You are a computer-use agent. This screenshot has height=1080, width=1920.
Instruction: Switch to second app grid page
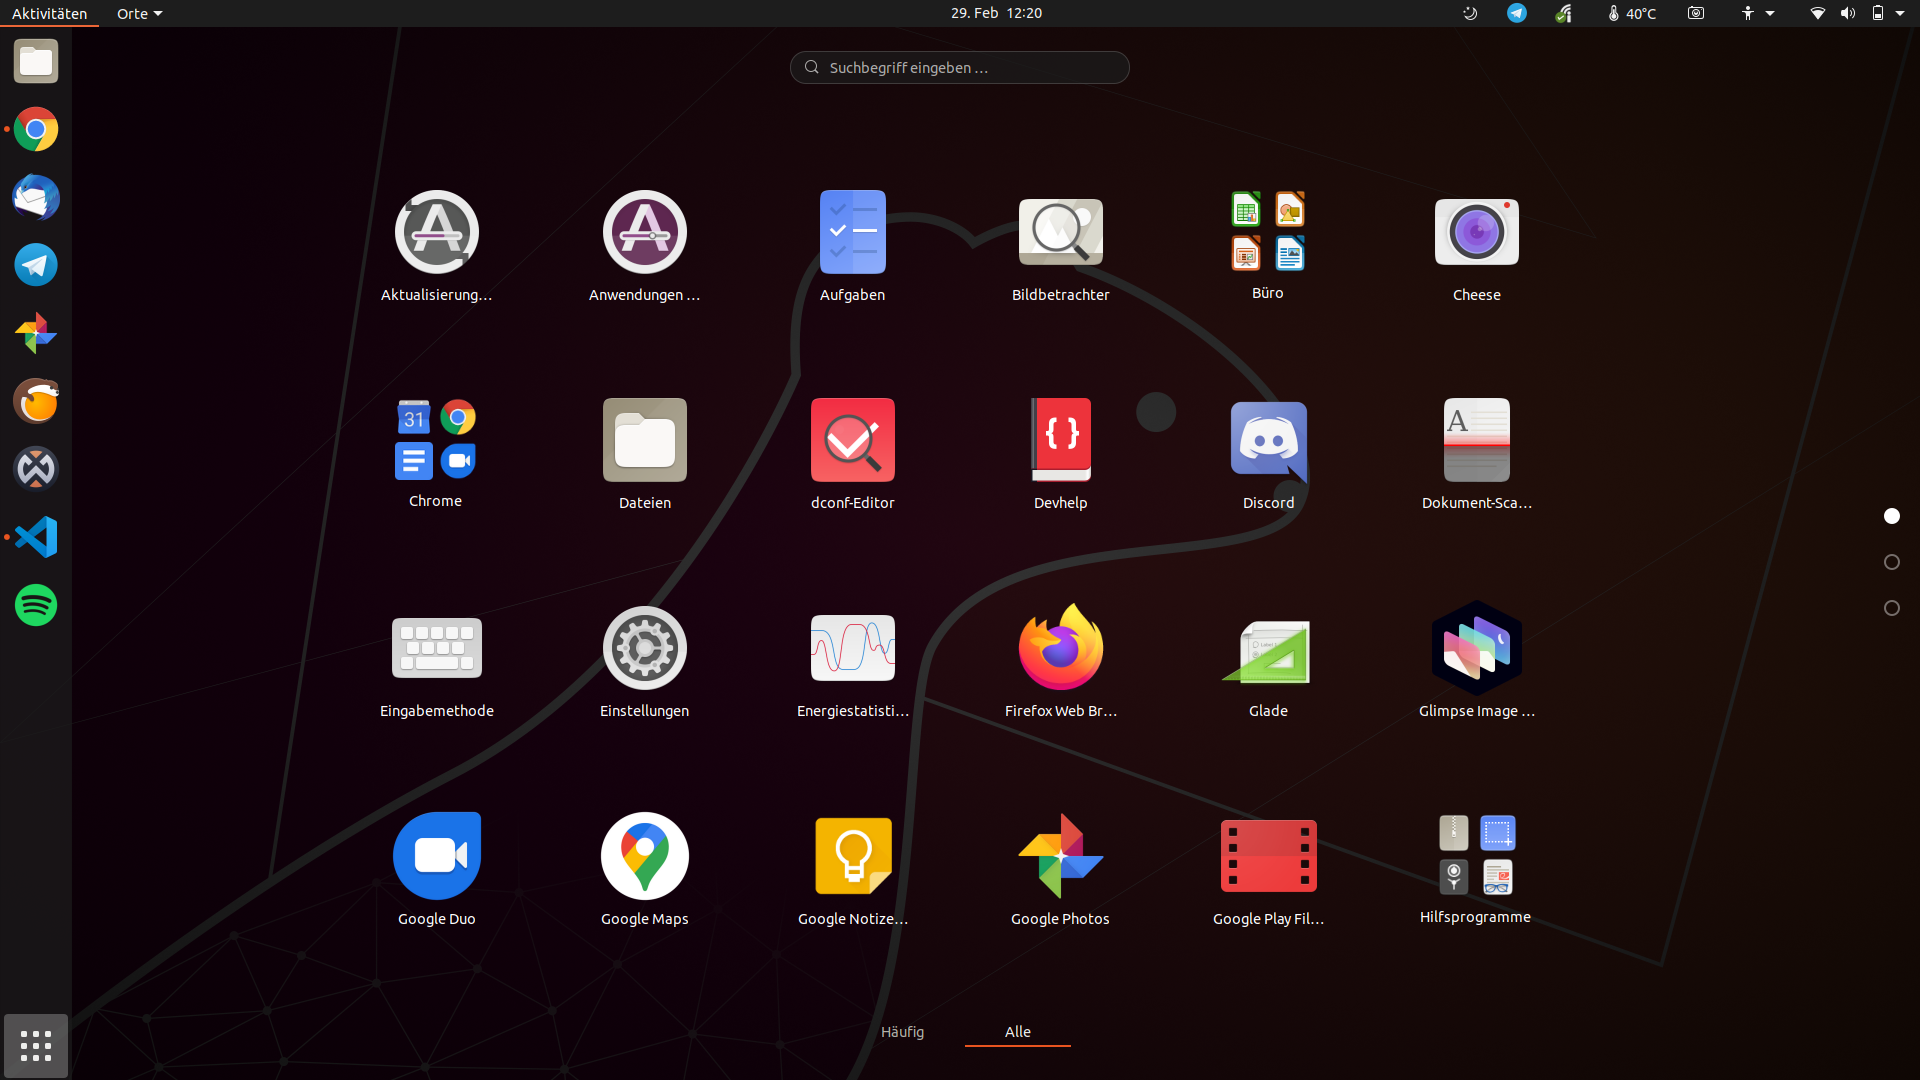pos(1891,562)
